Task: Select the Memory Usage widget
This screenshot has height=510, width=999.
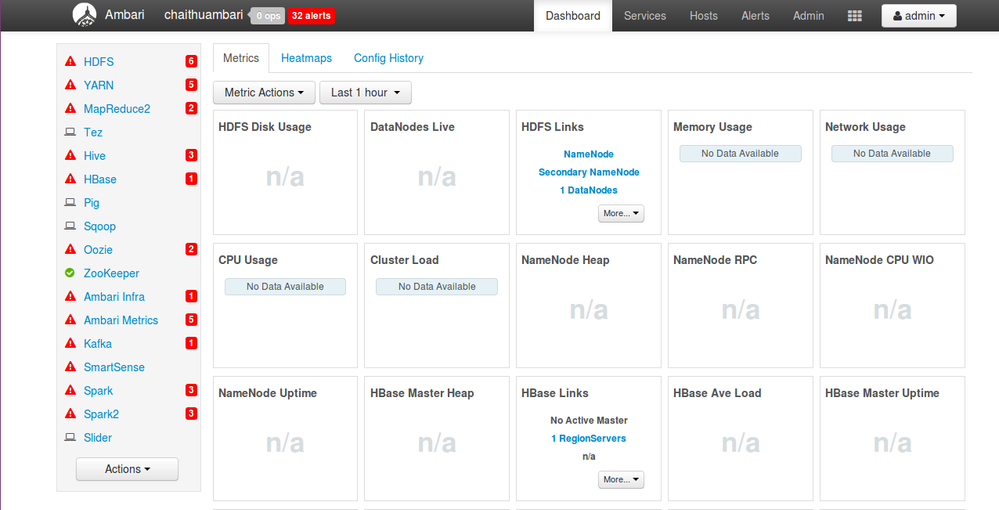Action: pos(740,173)
